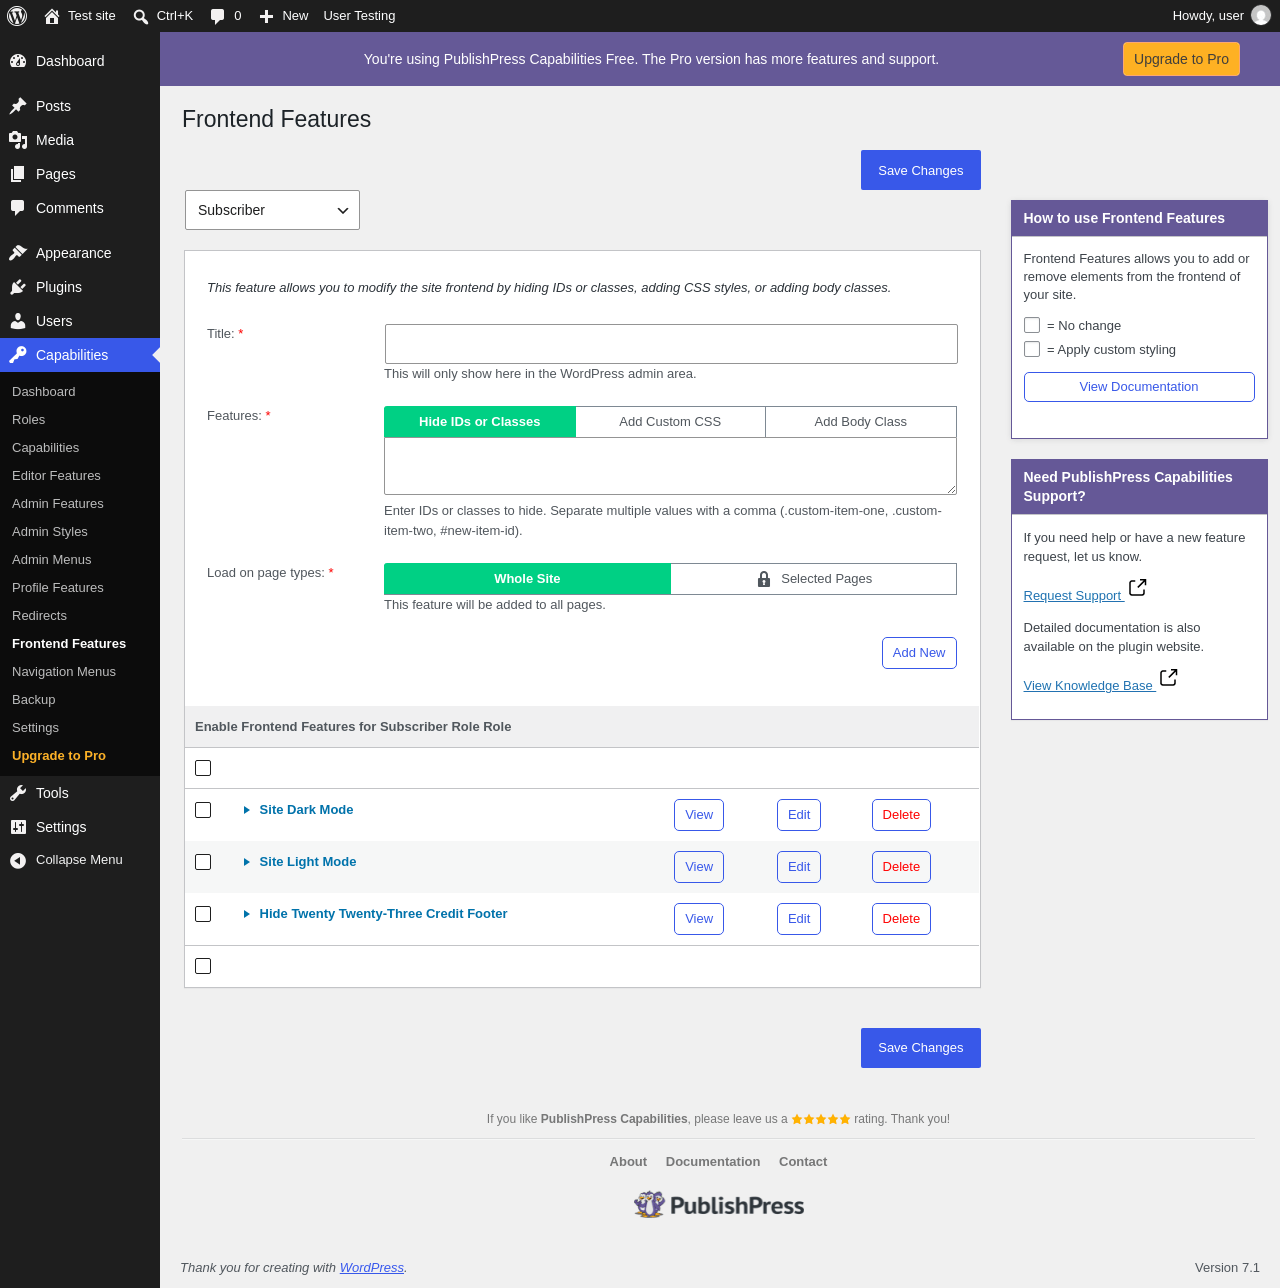Screen dimensions: 1280x1288
Task: Expand the Site Light Mode row
Action: (x=246, y=862)
